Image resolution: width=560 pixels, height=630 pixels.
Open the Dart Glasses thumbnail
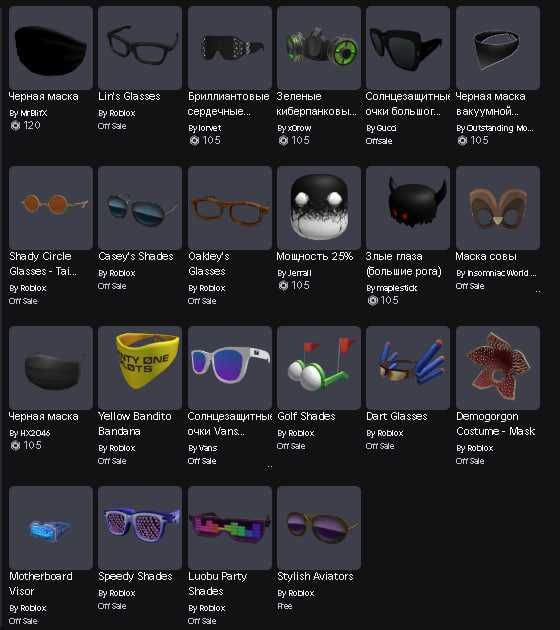(x=408, y=368)
